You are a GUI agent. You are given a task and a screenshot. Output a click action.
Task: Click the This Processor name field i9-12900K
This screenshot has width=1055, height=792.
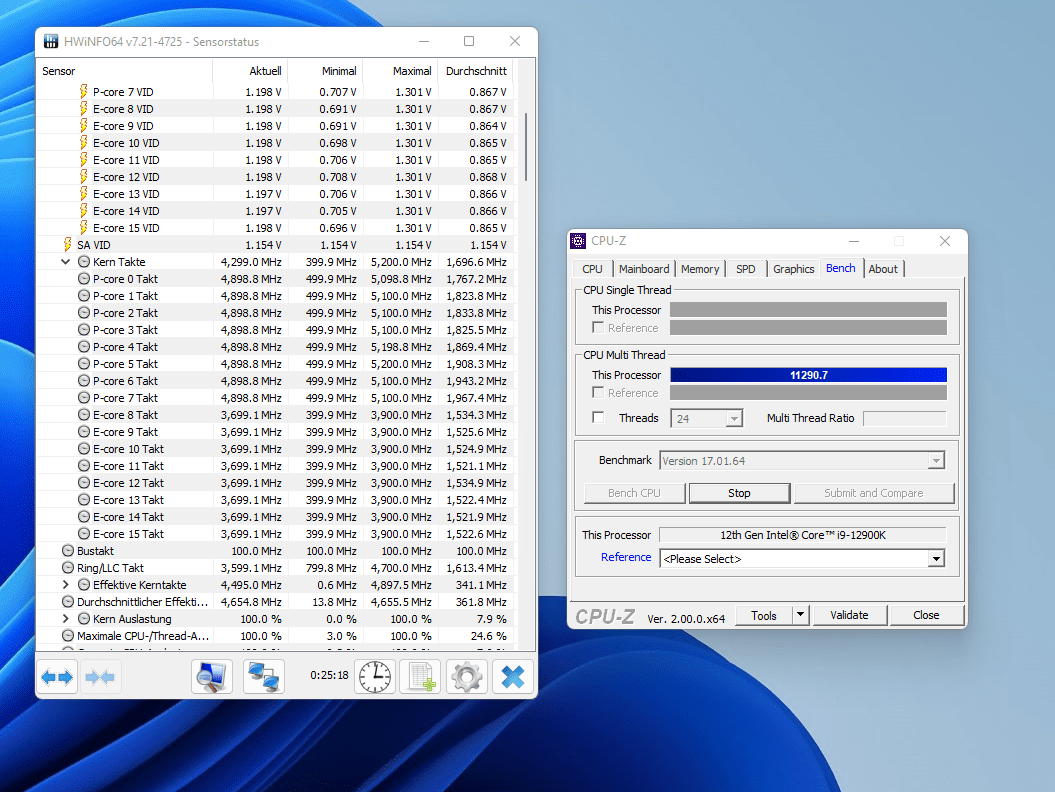(803, 535)
